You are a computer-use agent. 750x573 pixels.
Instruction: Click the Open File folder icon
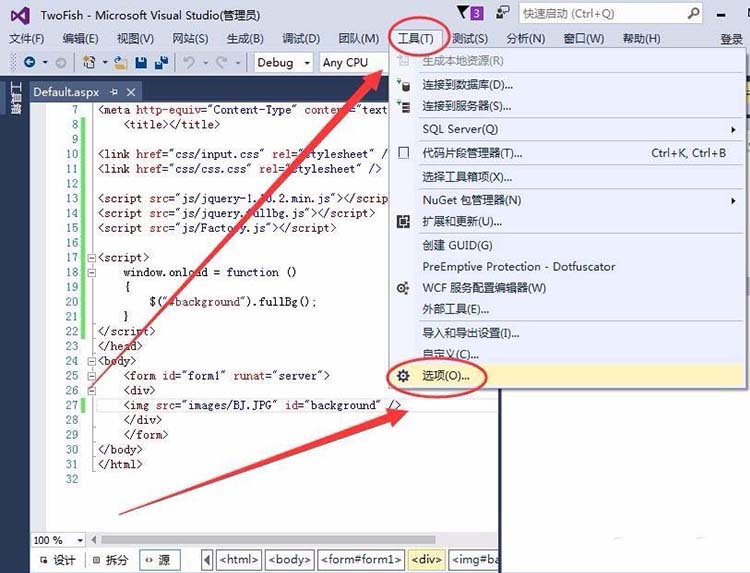coord(120,62)
